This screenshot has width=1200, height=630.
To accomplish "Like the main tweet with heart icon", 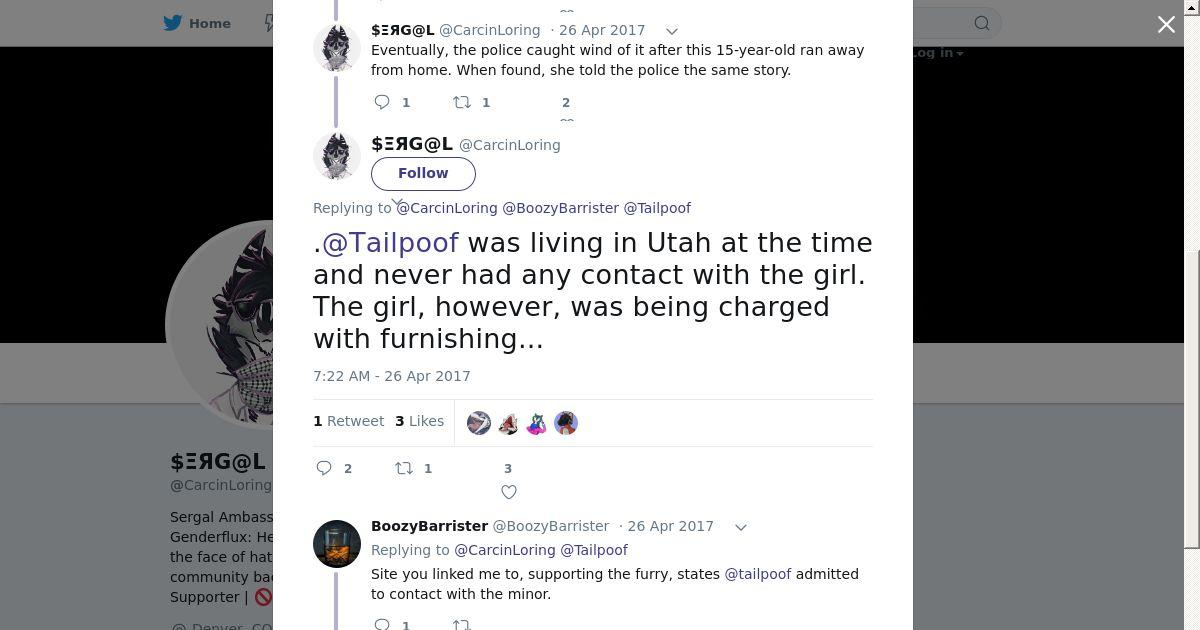I will [508, 492].
